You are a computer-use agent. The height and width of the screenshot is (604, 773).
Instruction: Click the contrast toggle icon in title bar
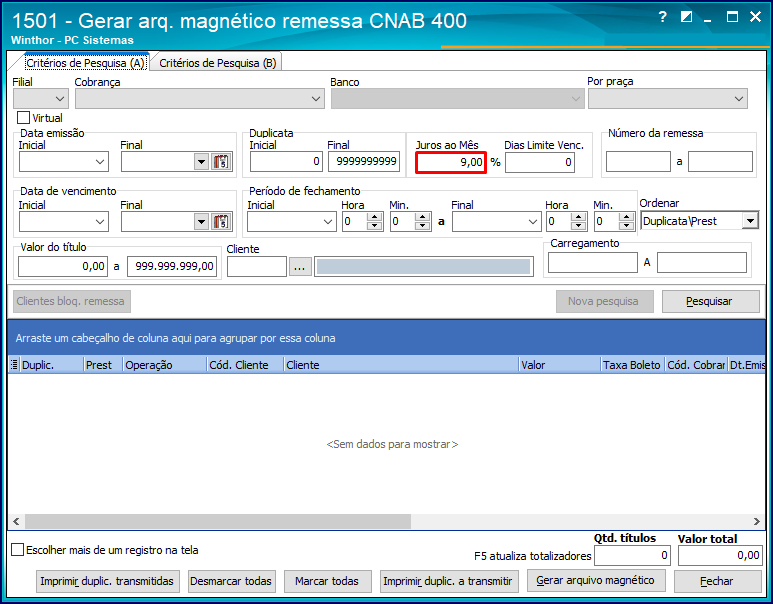(686, 17)
